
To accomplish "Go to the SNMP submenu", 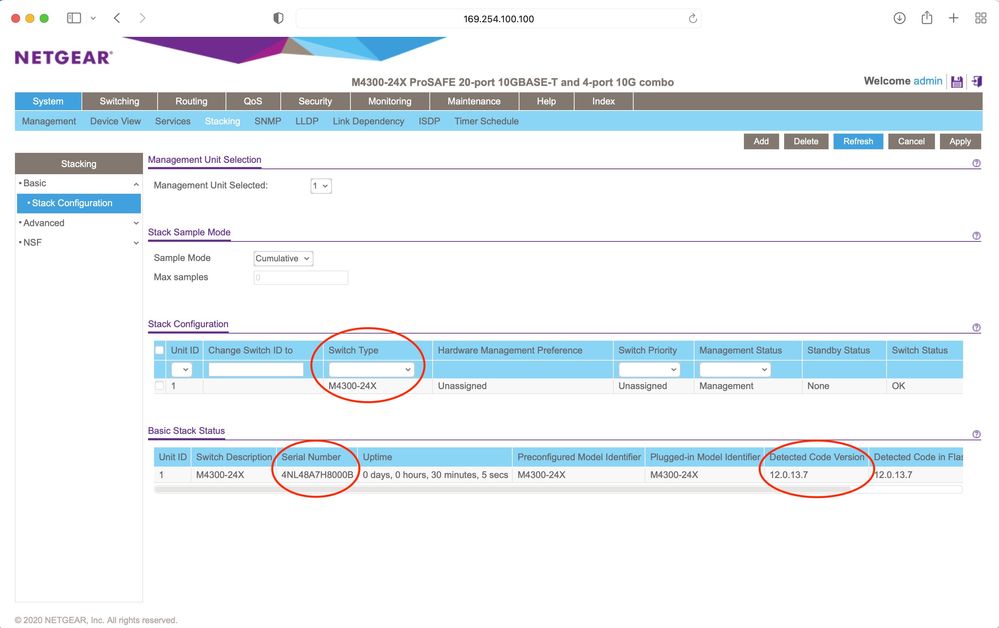I will [267, 121].
